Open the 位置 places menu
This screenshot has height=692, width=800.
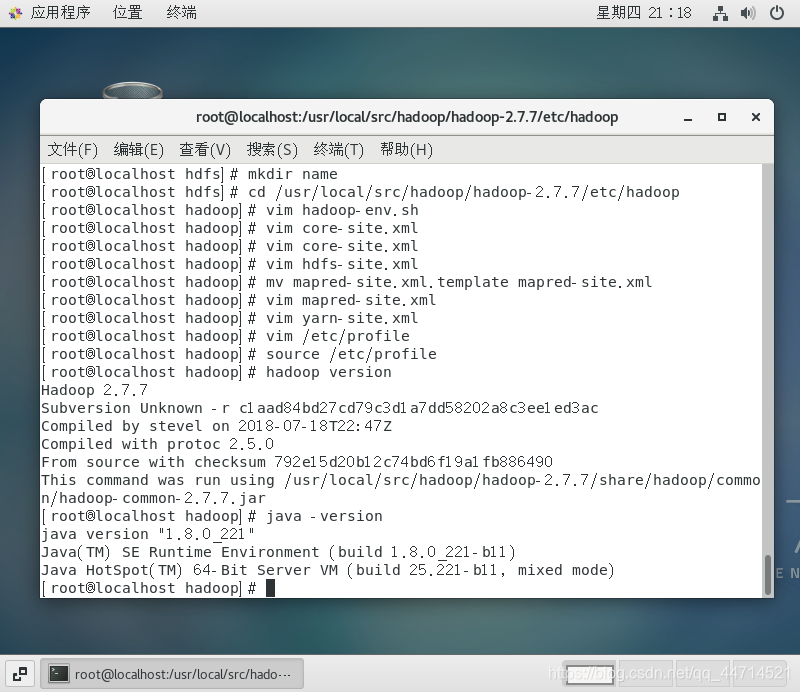pyautogui.click(x=127, y=12)
